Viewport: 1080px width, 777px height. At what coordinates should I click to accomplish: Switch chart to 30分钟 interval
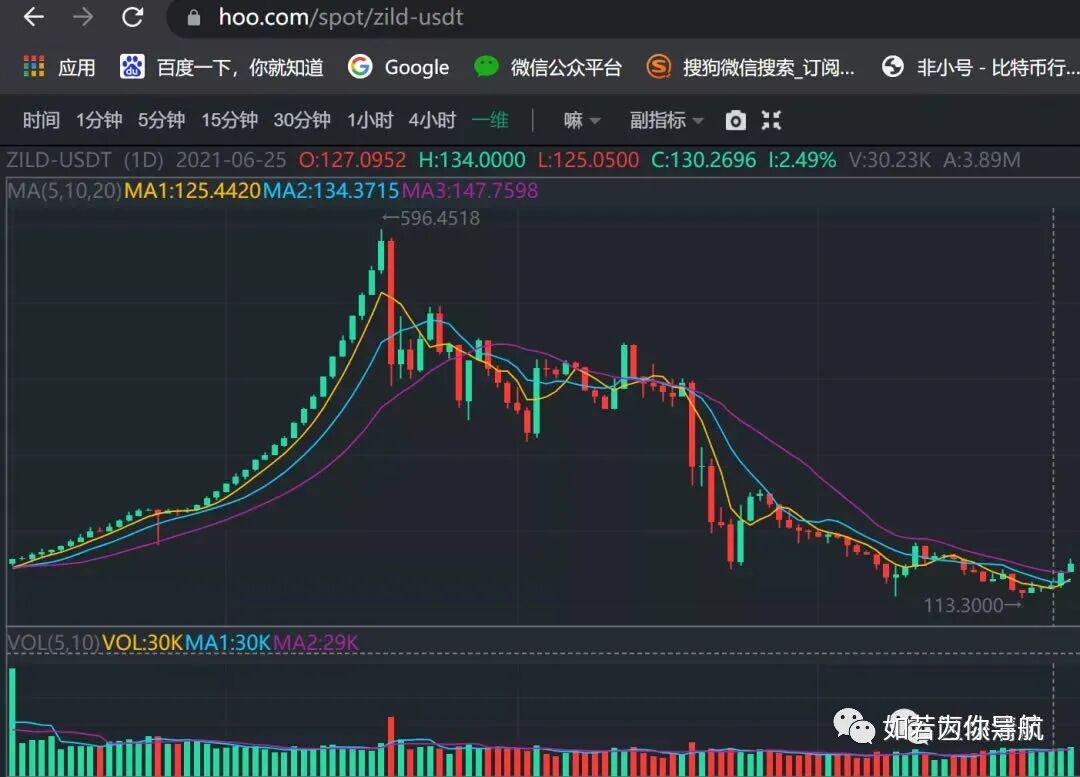tap(302, 121)
